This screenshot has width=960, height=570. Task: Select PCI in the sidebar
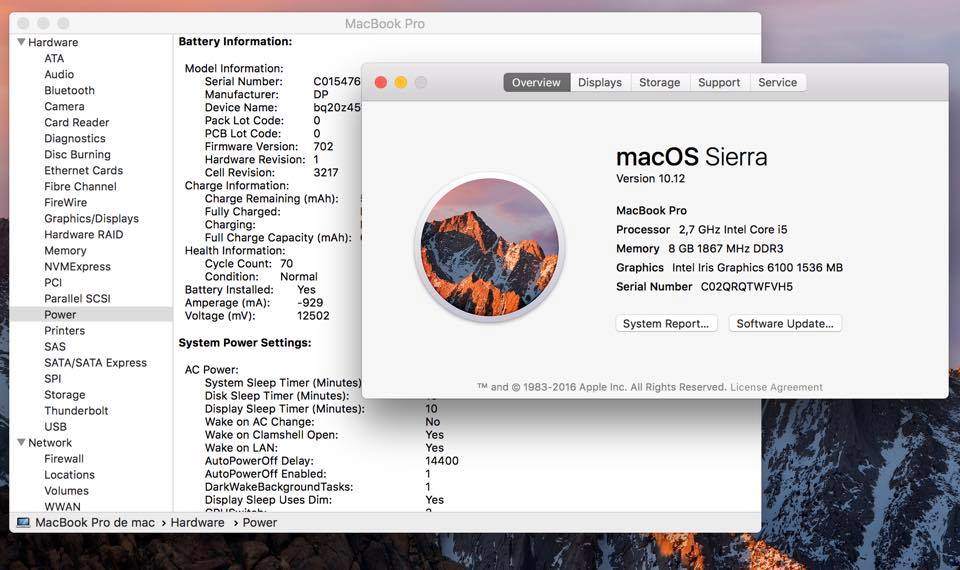(x=53, y=282)
